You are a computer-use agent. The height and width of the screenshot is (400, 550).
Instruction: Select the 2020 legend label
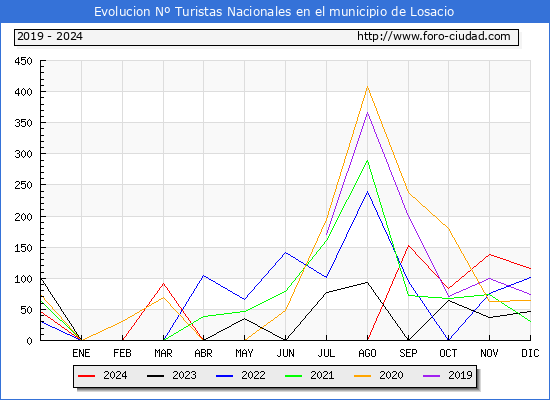click(391, 375)
